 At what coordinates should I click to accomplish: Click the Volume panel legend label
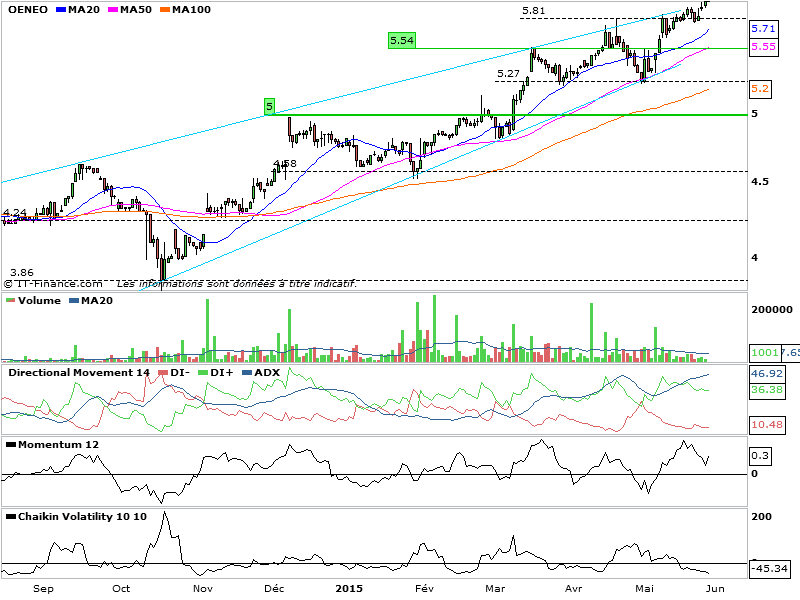pyautogui.click(x=39, y=301)
